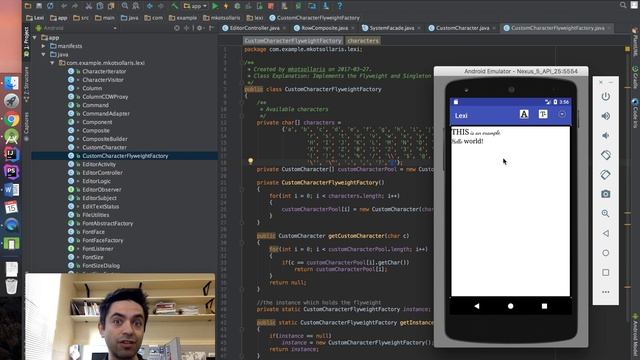The width and height of the screenshot is (640, 360).
Task: Click the Find magnifier icon in toolbar
Action: (125, 6)
